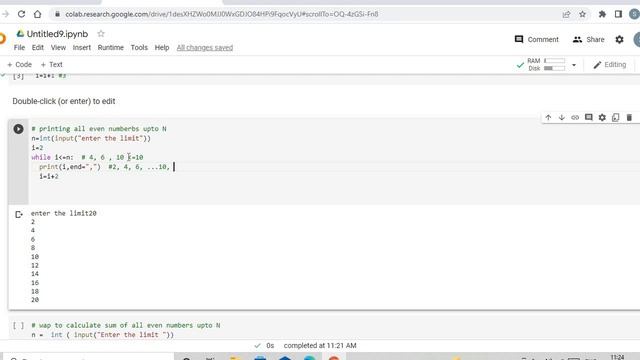Click the i=i+2 code line
Image resolution: width=640 pixels, height=360 pixels.
(49, 176)
